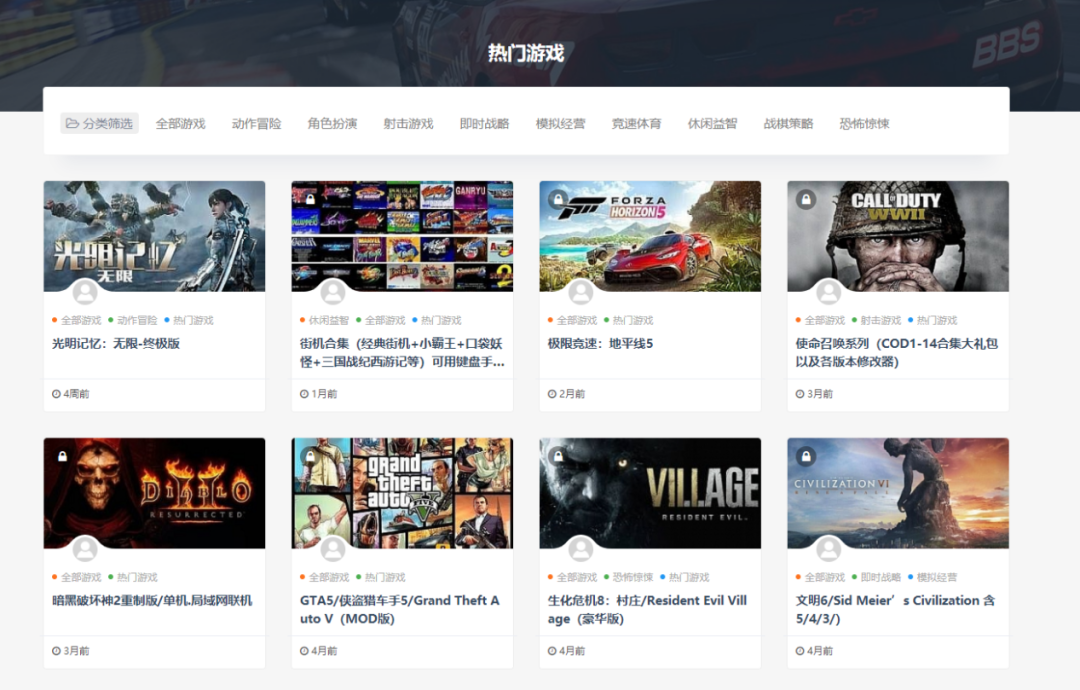The height and width of the screenshot is (690, 1080).
Task: Open the 街机合集 game title link
Action: pos(402,353)
